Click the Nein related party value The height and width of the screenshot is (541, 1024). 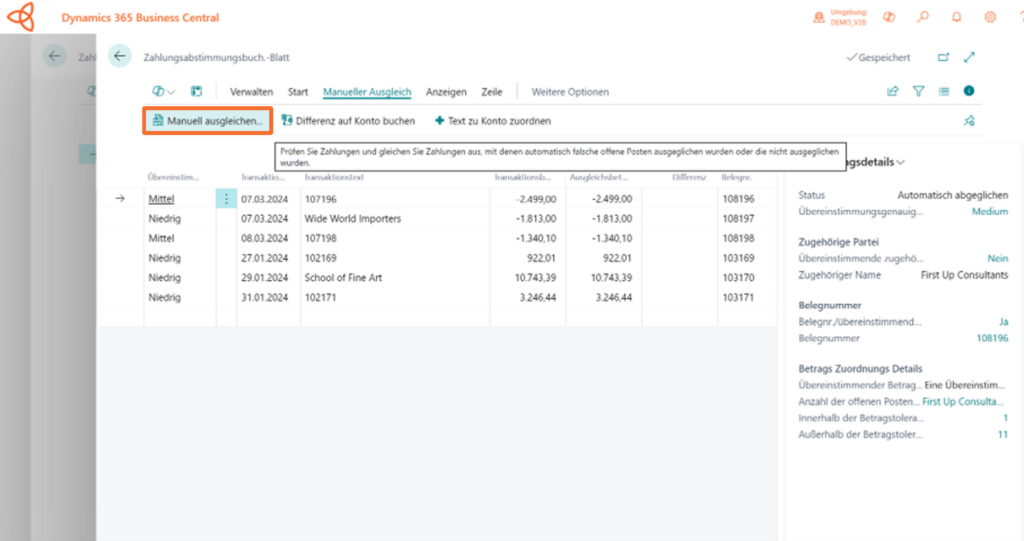tap(998, 259)
